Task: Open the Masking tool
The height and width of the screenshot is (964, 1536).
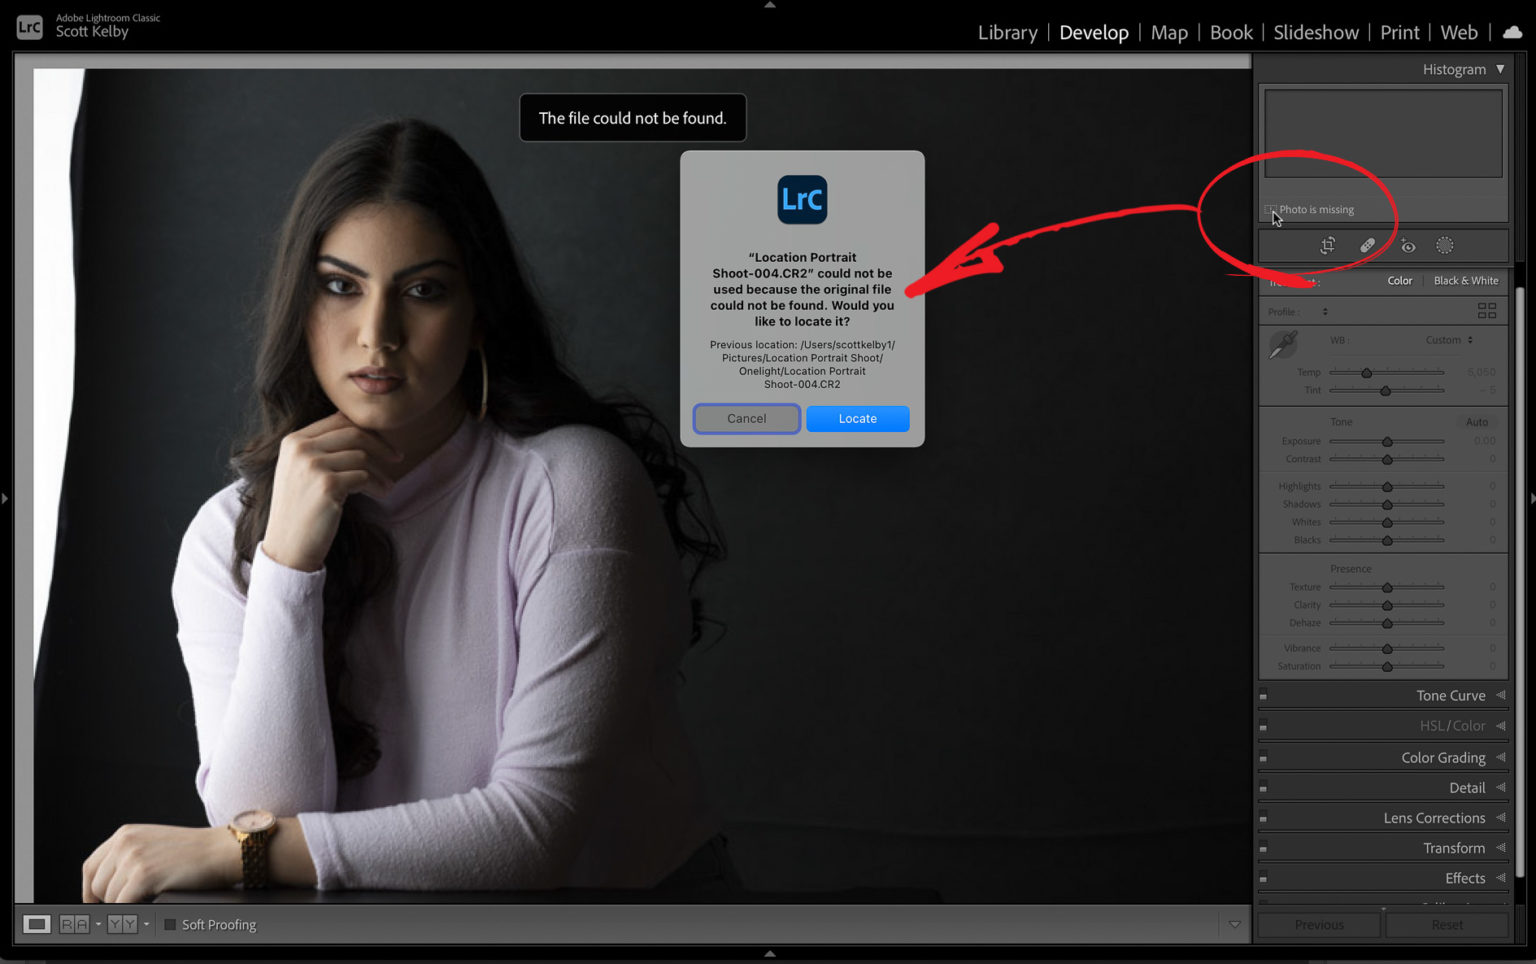Action: pyautogui.click(x=1444, y=245)
